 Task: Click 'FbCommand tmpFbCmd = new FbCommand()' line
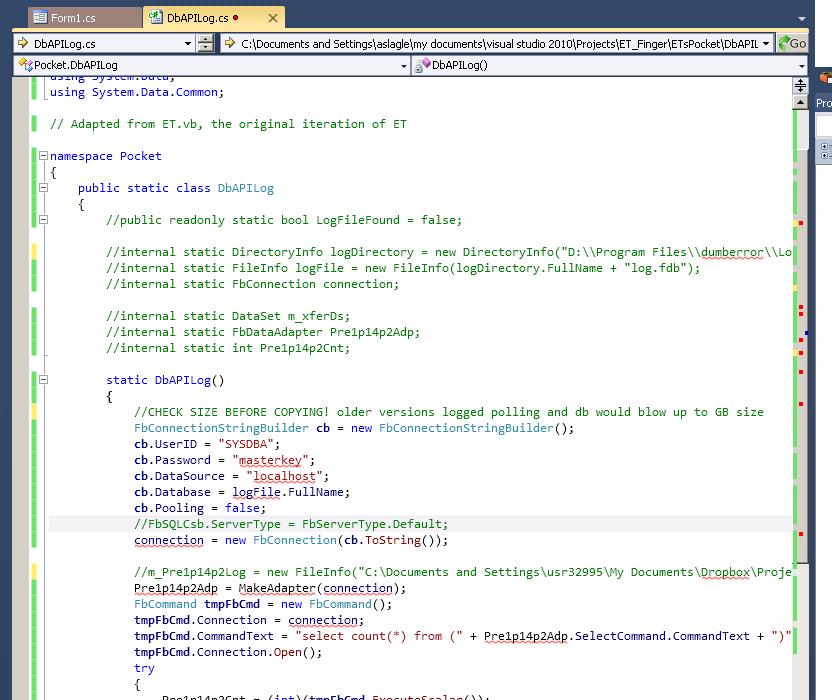point(263,604)
